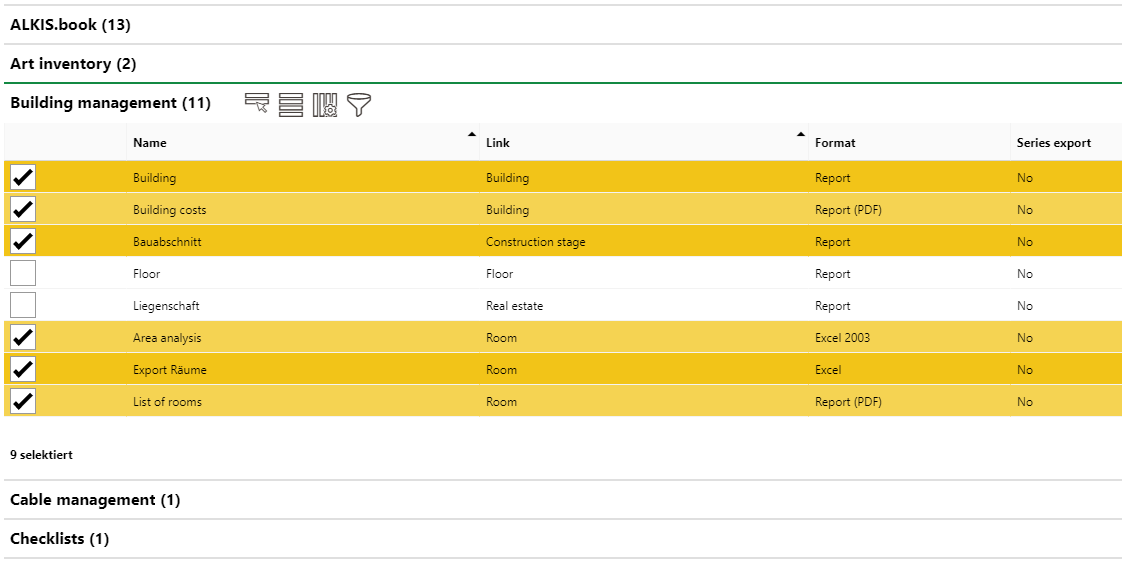Viewport: 1122px width, 566px height.
Task: Click the list rows view icon
Action: click(291, 104)
